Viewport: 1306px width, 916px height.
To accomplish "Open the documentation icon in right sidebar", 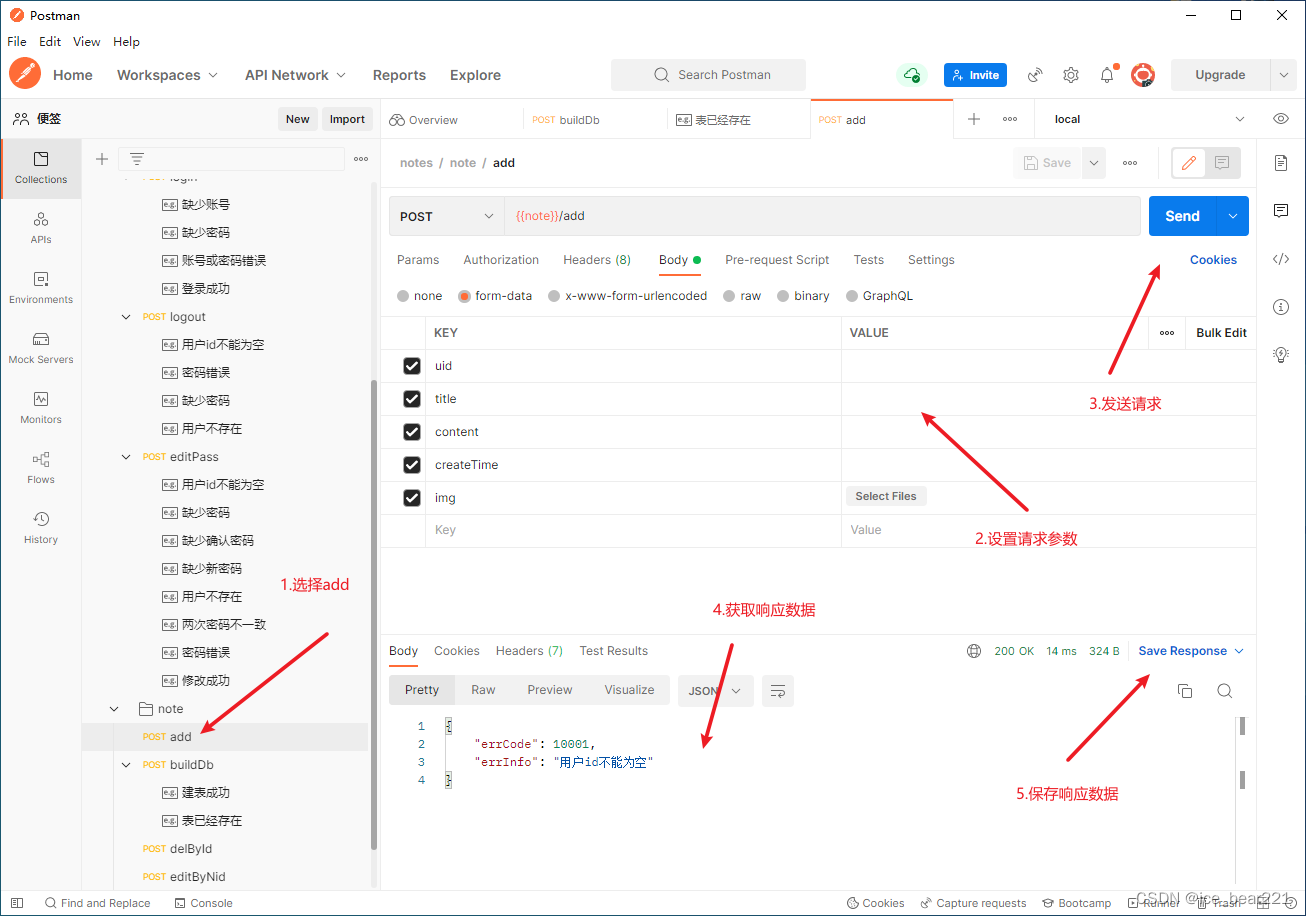I will click(1281, 163).
